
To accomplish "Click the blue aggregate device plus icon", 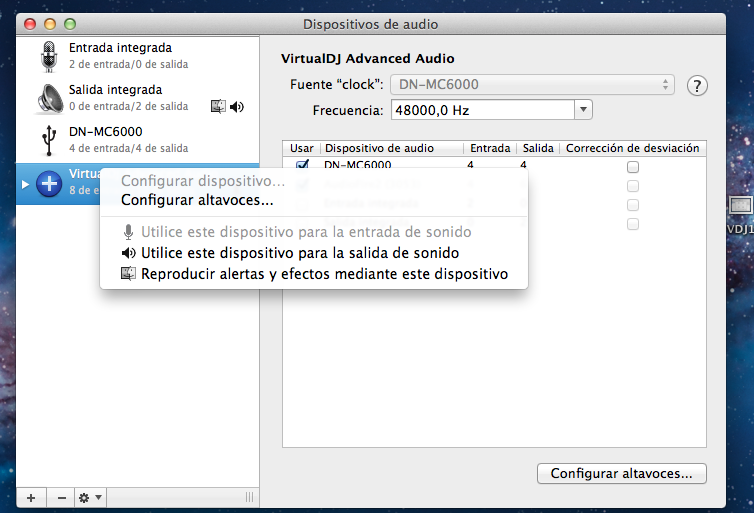I will pos(49,182).
